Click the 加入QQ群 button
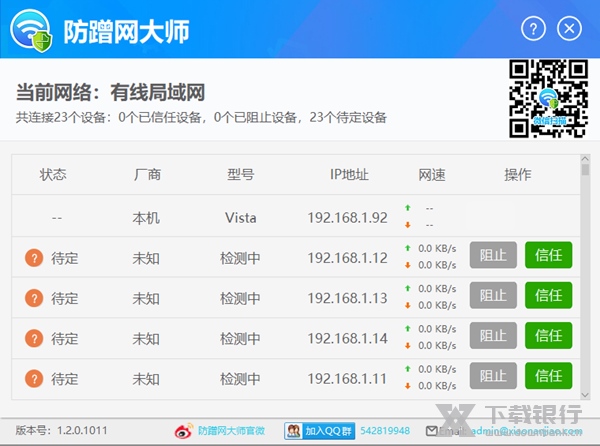 tap(320, 431)
